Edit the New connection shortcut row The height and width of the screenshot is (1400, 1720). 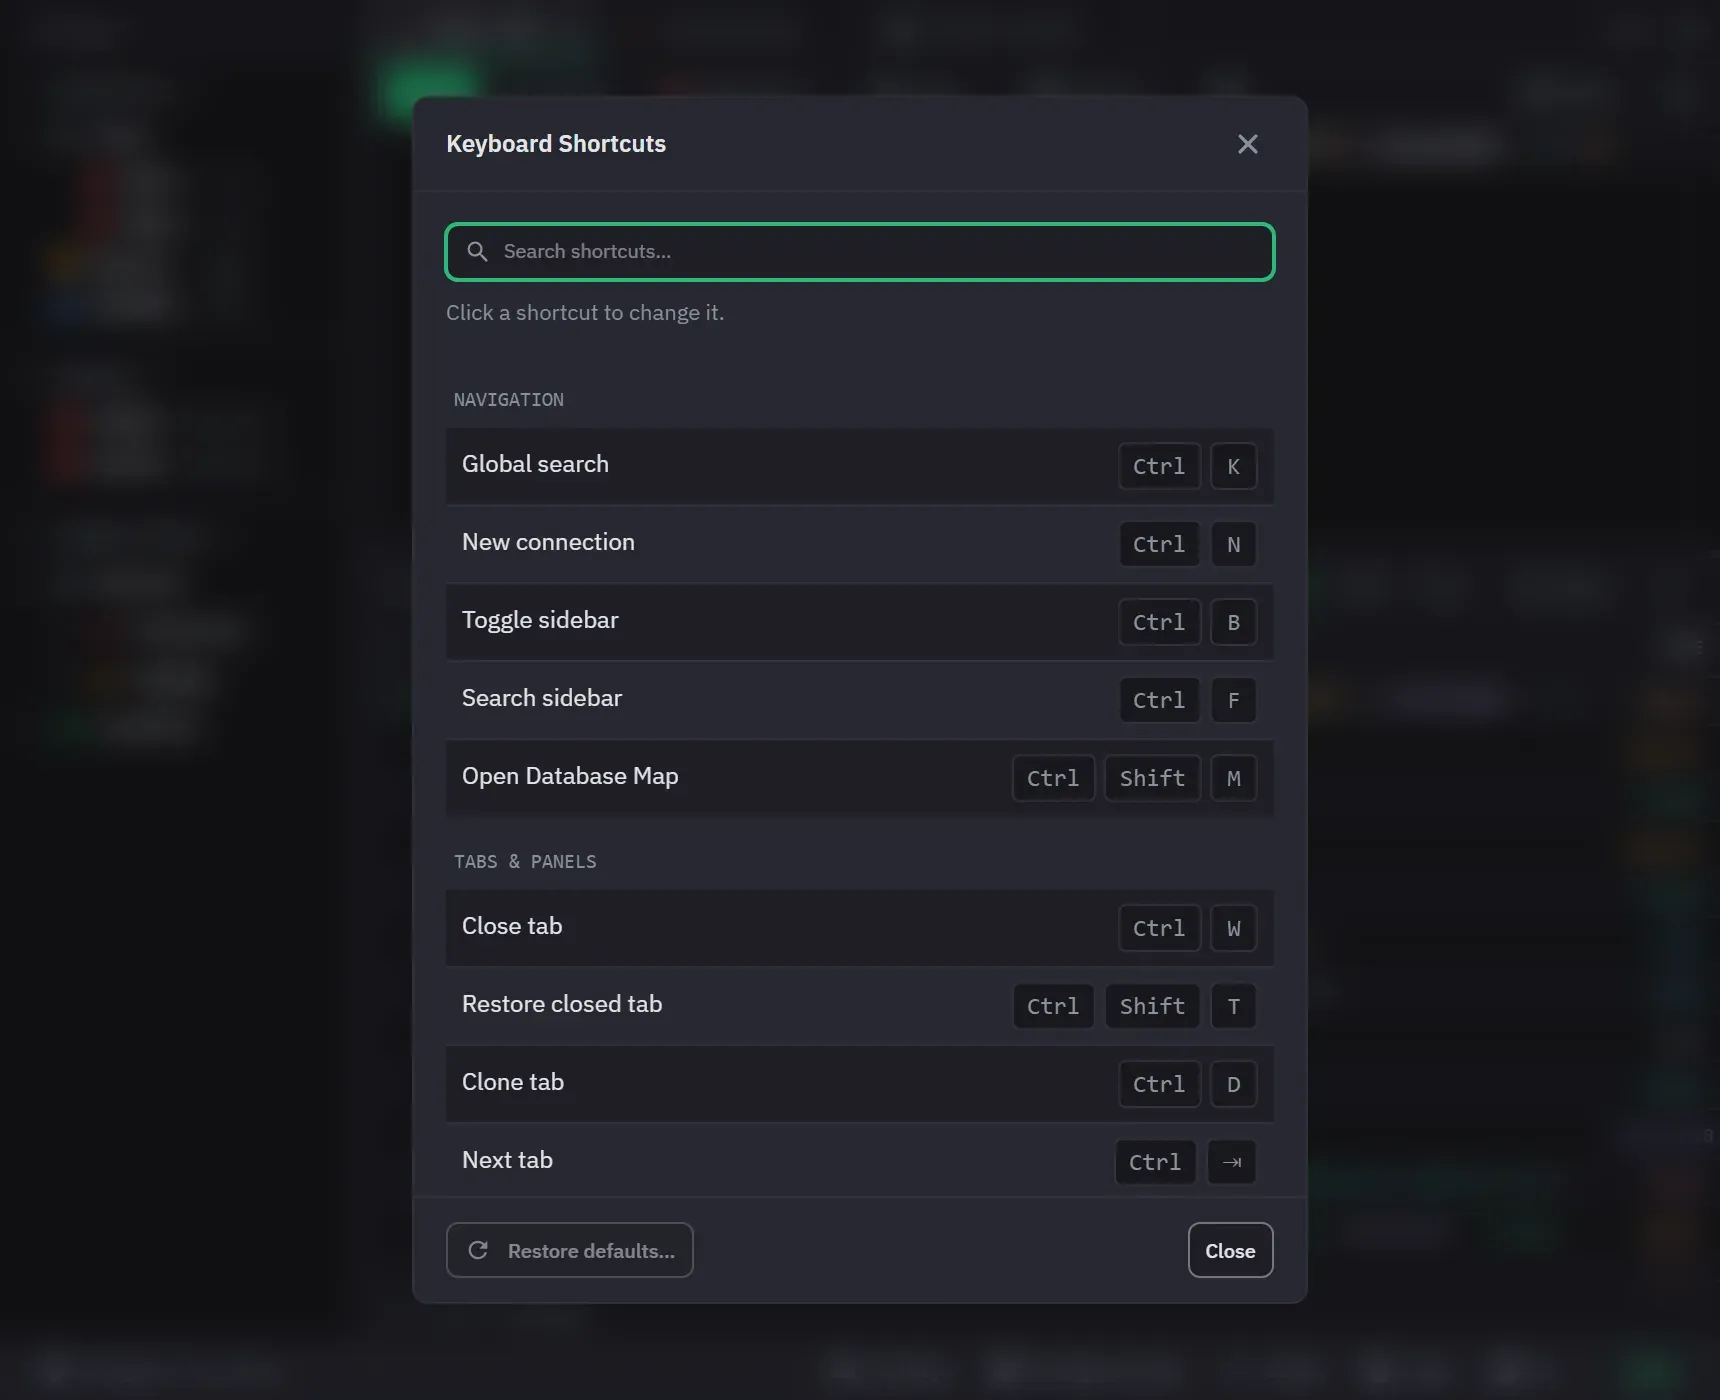click(860, 544)
